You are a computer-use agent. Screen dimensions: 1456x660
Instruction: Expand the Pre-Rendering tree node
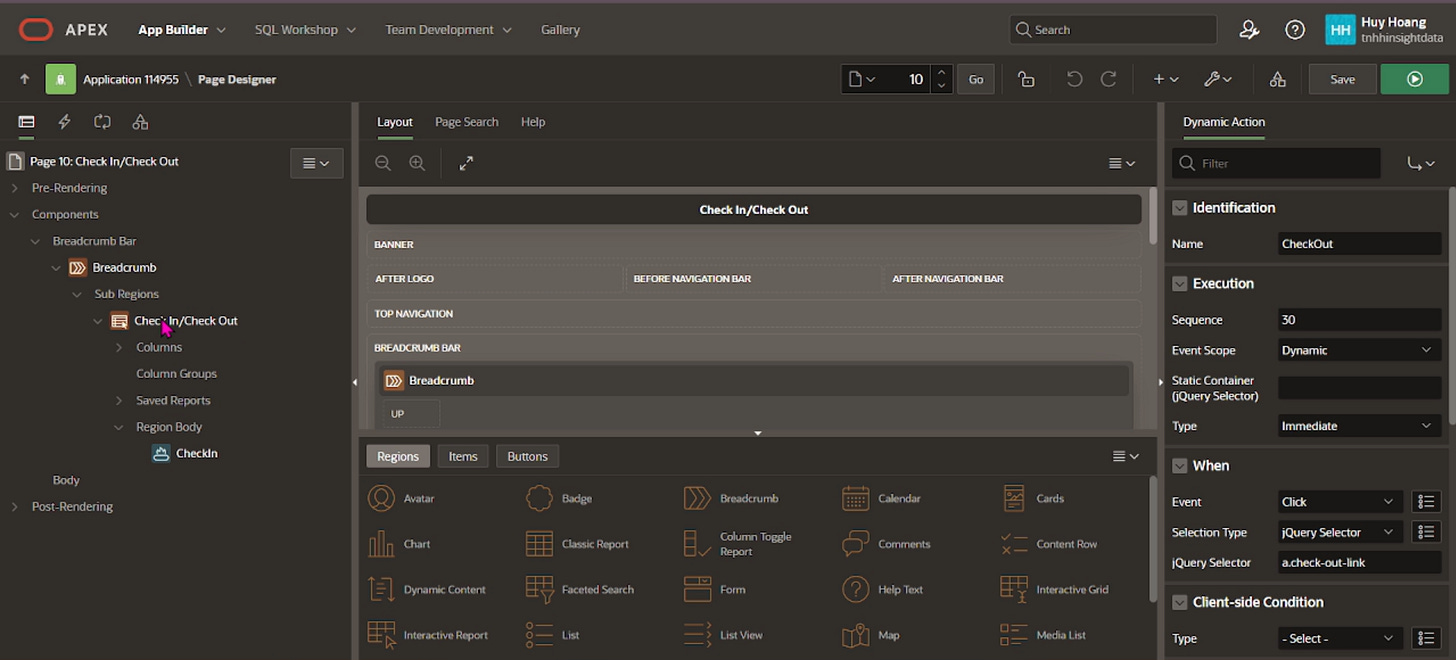tap(14, 188)
